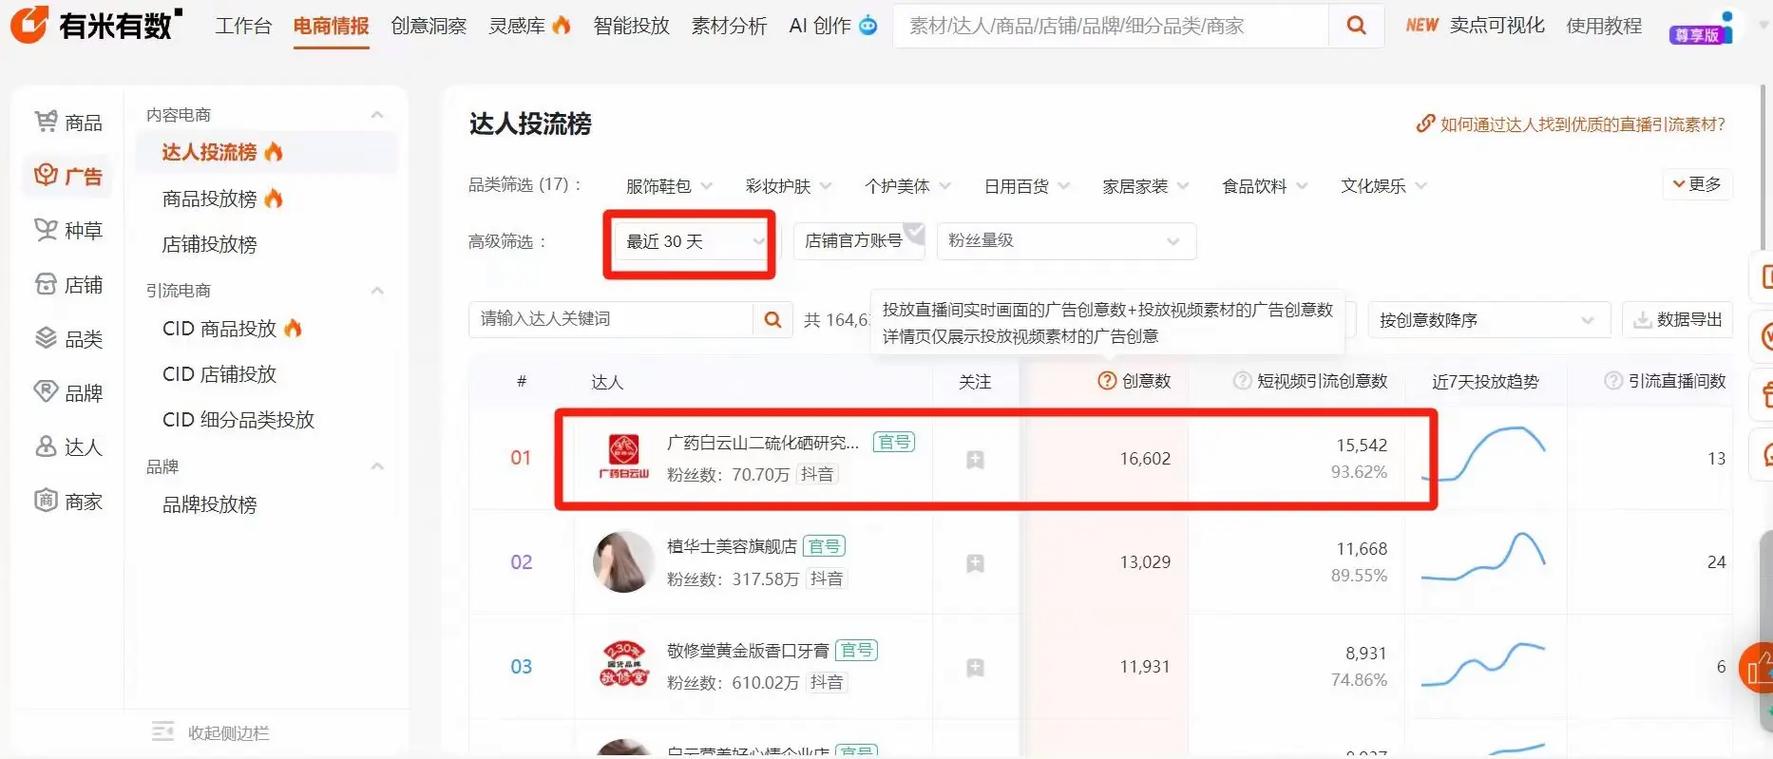This screenshot has height=759, width=1773.
Task: Open the 电商情报 tab
Action: [331, 26]
